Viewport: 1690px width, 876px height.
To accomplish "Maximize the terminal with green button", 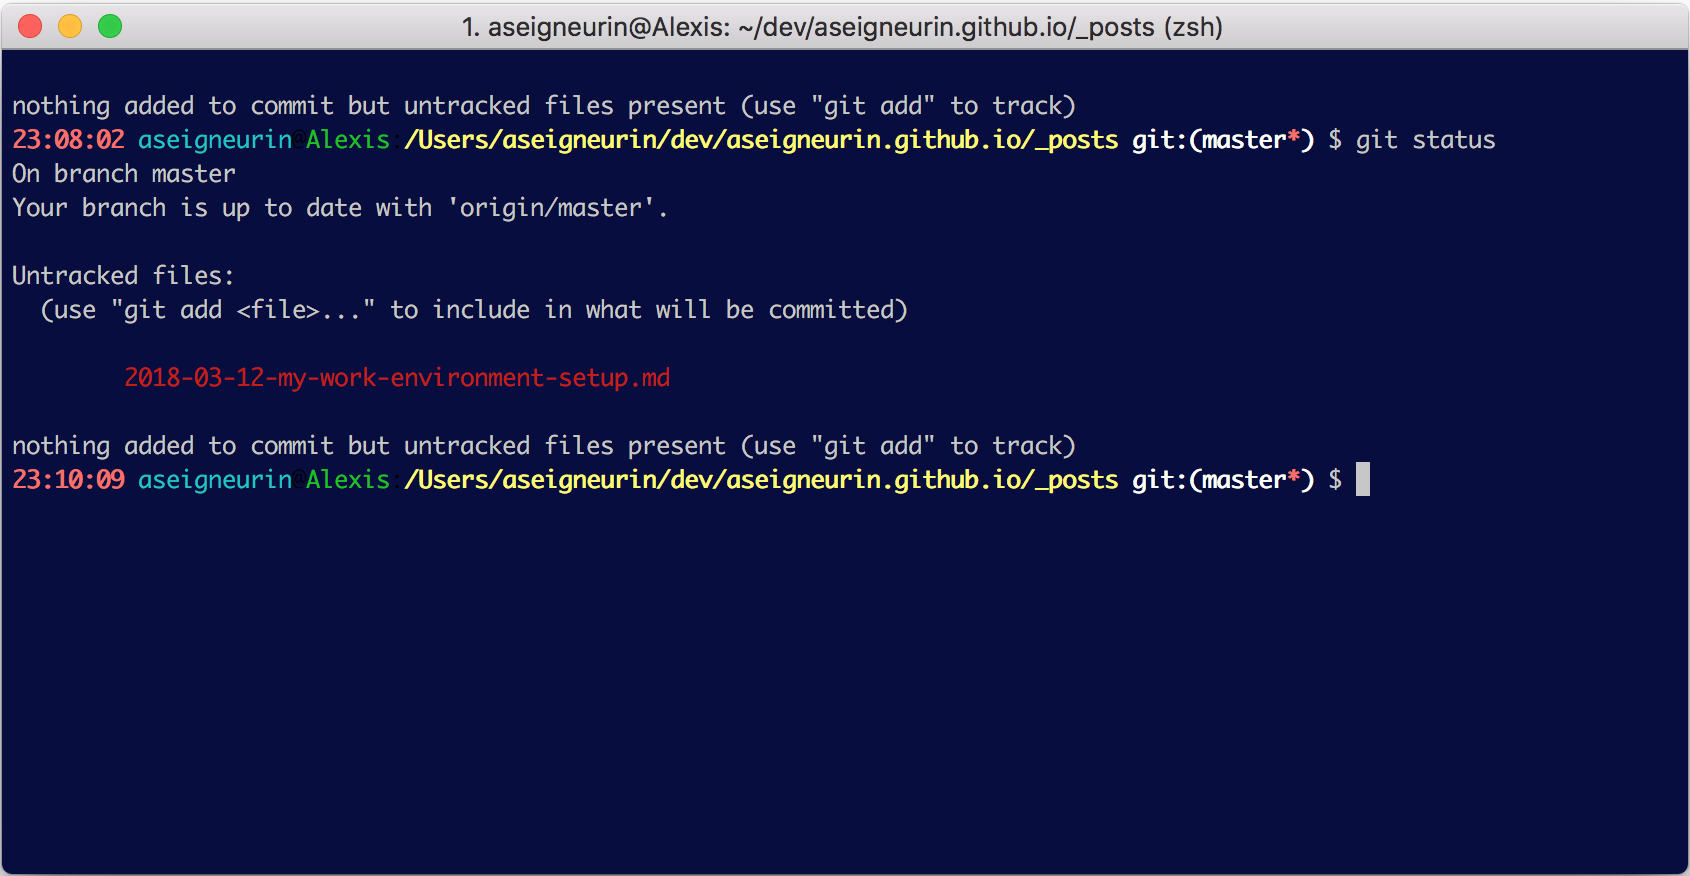I will click(x=110, y=26).
